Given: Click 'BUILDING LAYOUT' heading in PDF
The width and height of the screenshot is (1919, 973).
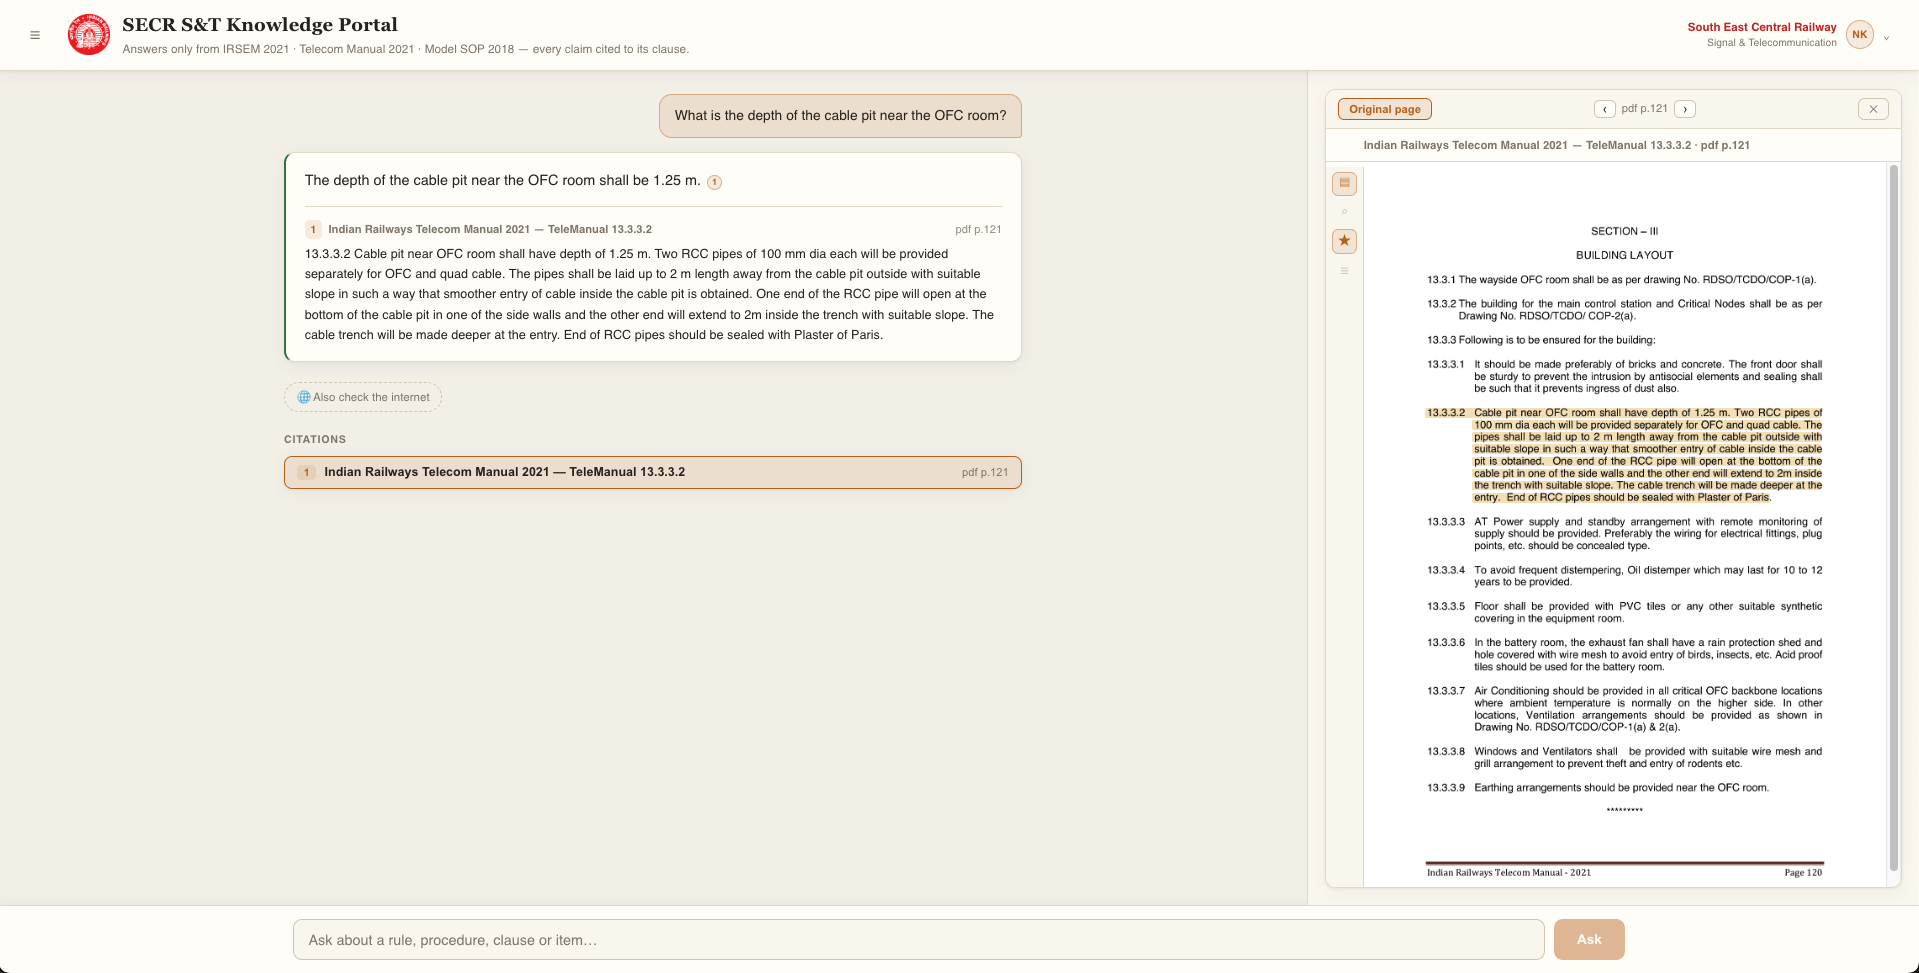Looking at the screenshot, I should point(1624,255).
